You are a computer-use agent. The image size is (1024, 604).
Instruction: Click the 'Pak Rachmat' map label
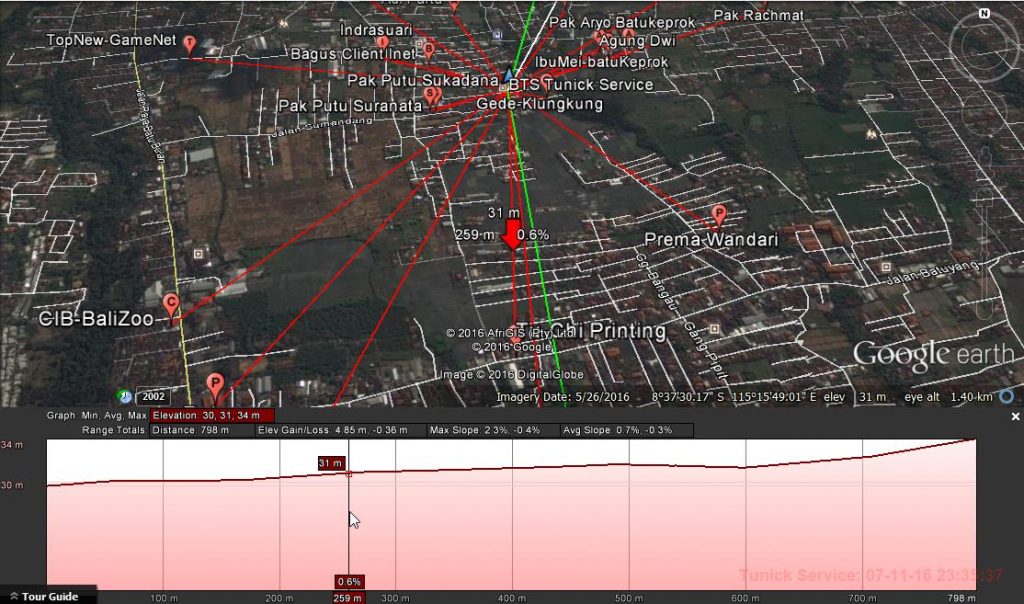(759, 15)
